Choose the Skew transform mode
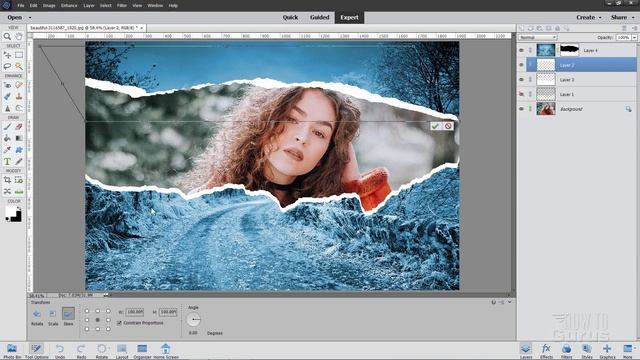The image size is (640, 360). click(68, 314)
